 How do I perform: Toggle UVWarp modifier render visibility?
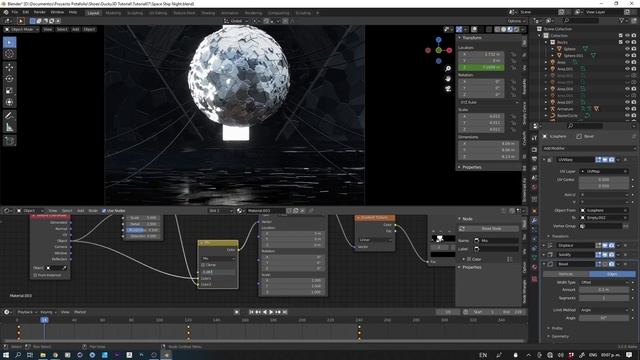coord(611,160)
